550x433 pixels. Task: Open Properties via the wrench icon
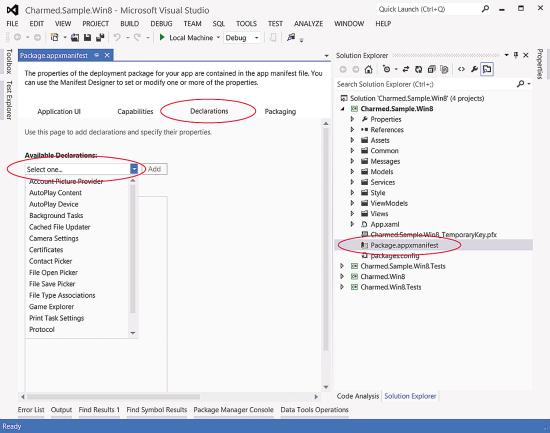pos(474,69)
